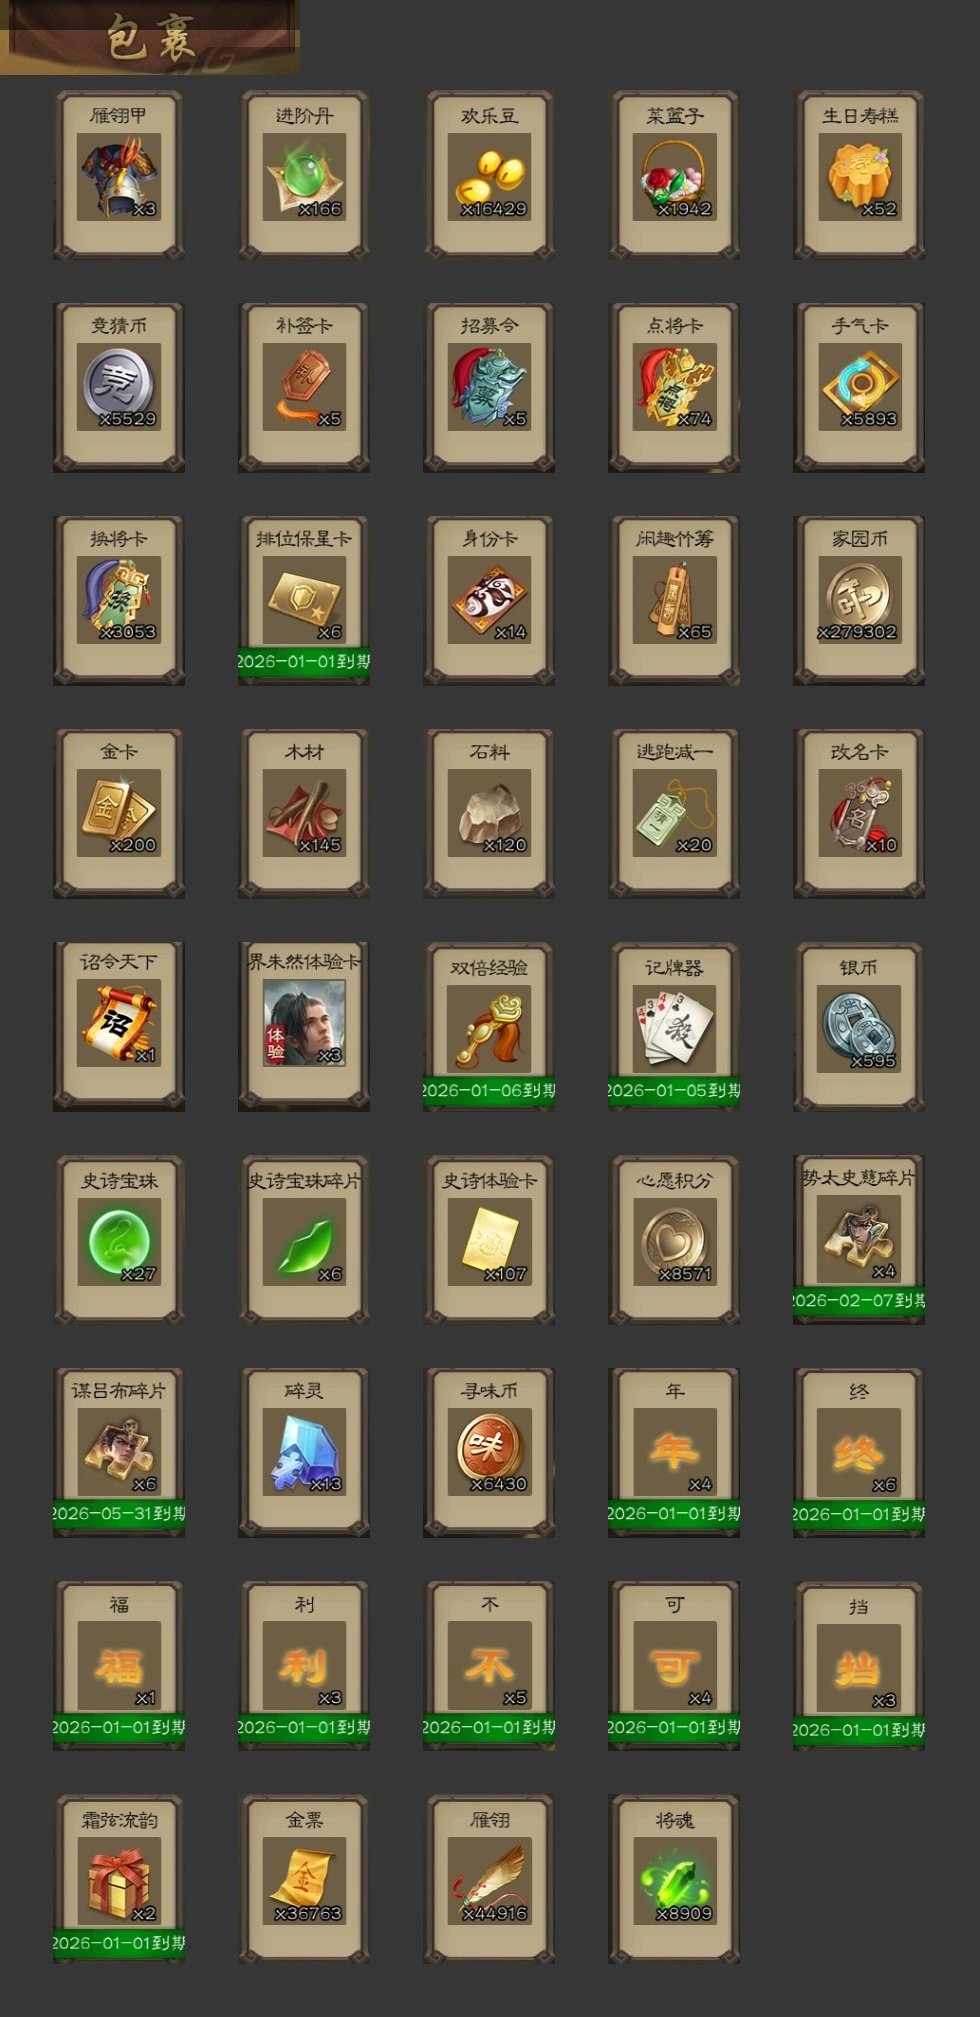Open the 进阶丹 green orb item
This screenshot has width=980, height=2017.
pyautogui.click(x=304, y=176)
